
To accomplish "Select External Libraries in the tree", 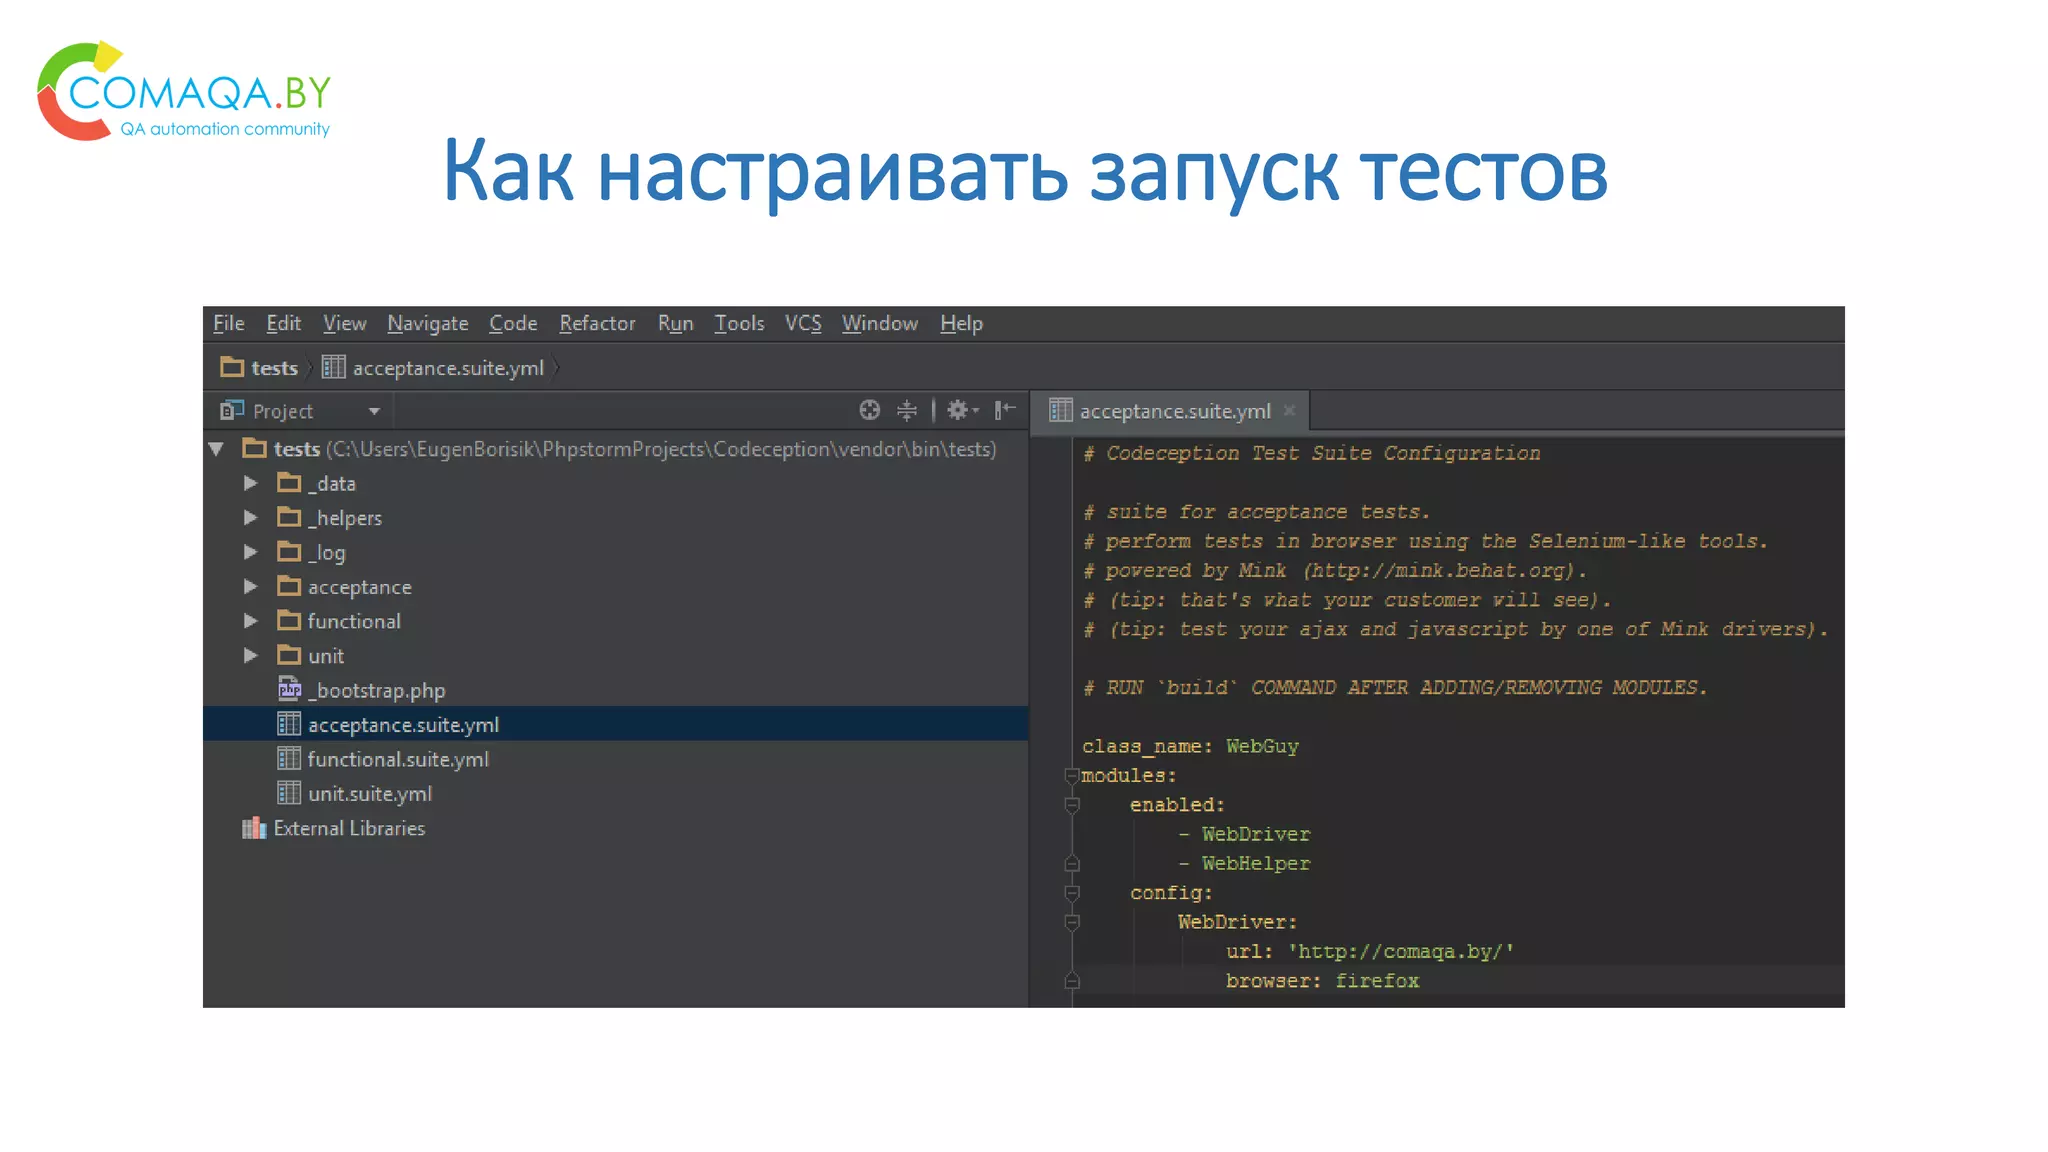I will coord(349,828).
